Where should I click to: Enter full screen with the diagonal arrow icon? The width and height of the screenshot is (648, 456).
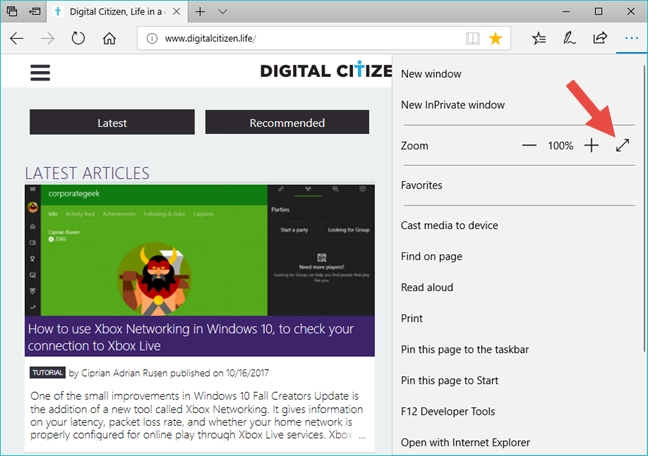pos(622,145)
